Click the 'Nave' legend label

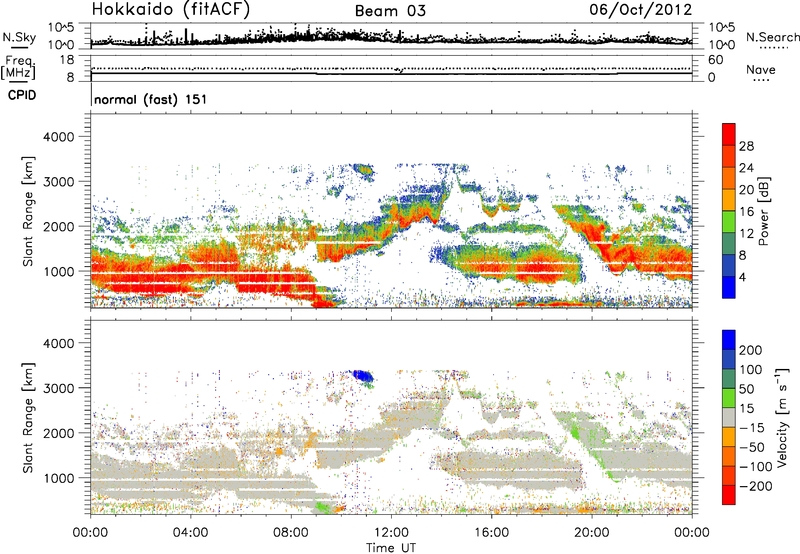(x=761, y=69)
